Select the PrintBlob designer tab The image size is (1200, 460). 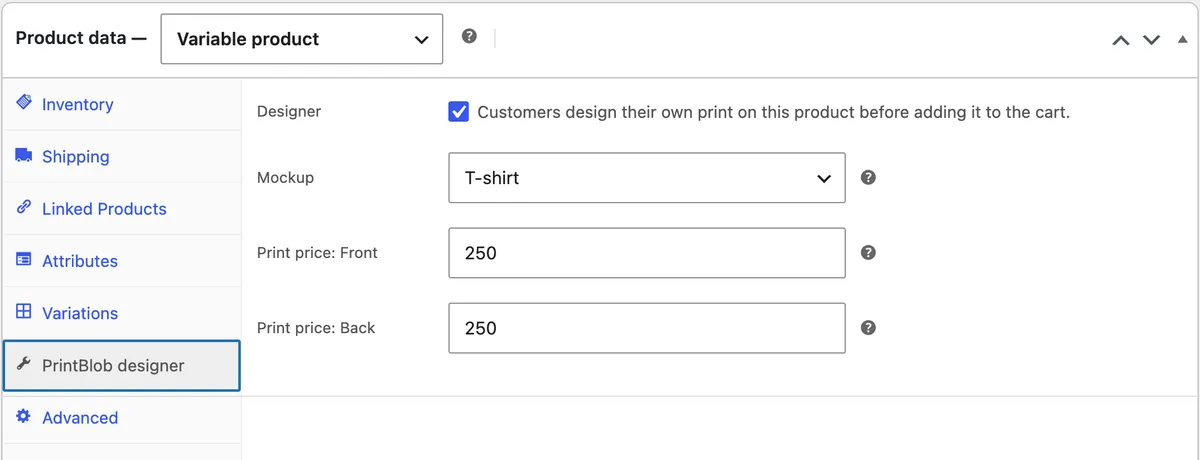click(x=122, y=365)
